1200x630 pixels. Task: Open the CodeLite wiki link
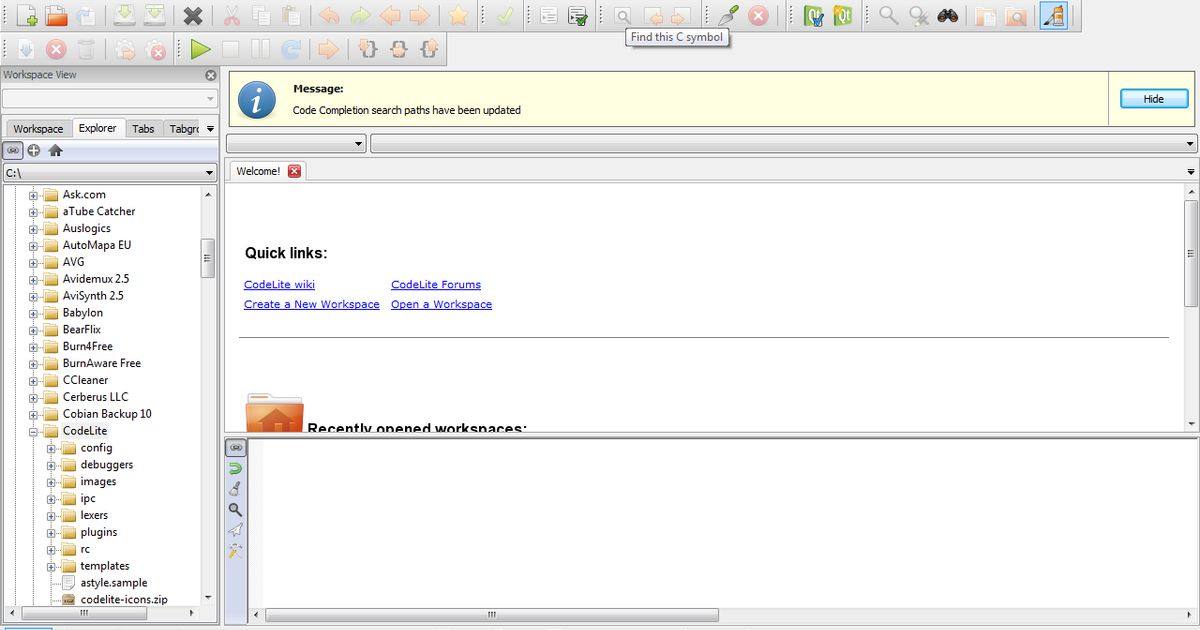279,285
